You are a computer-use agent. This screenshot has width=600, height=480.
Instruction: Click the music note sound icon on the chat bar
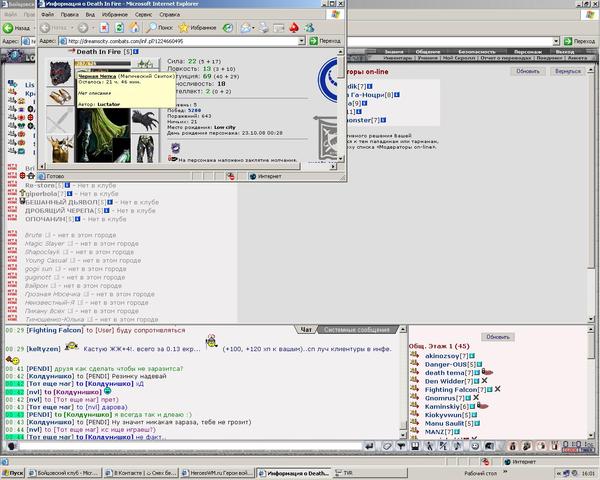457,446
